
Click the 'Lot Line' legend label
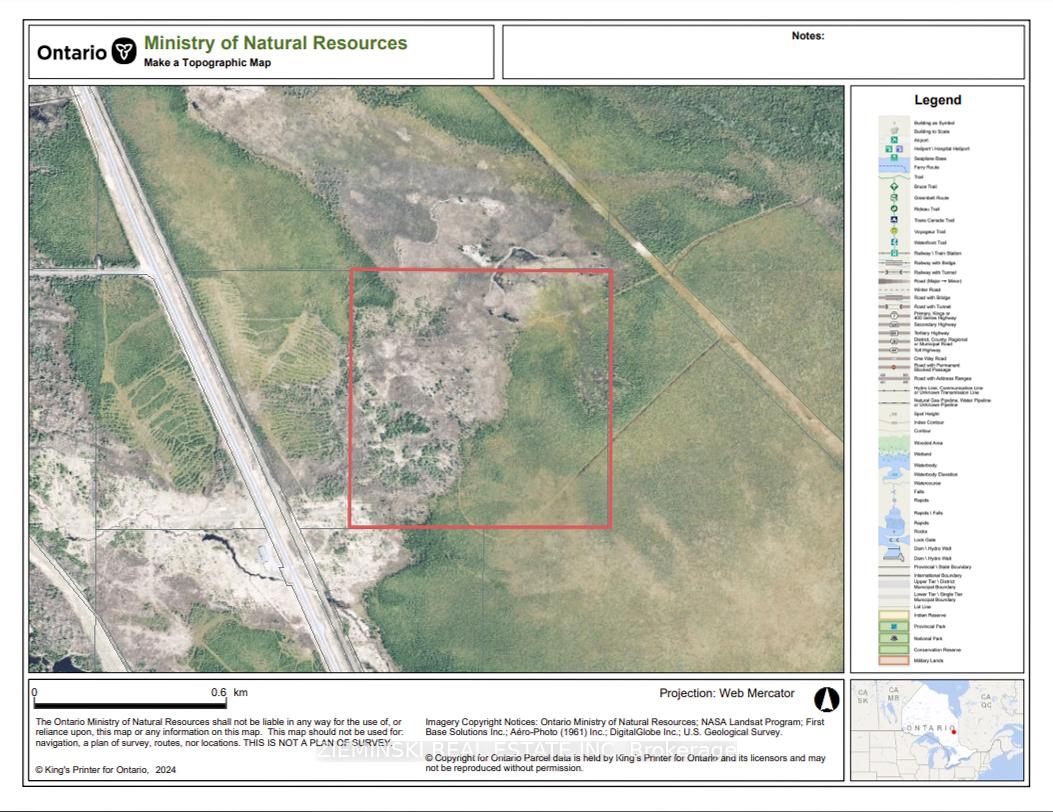[x=922, y=606]
